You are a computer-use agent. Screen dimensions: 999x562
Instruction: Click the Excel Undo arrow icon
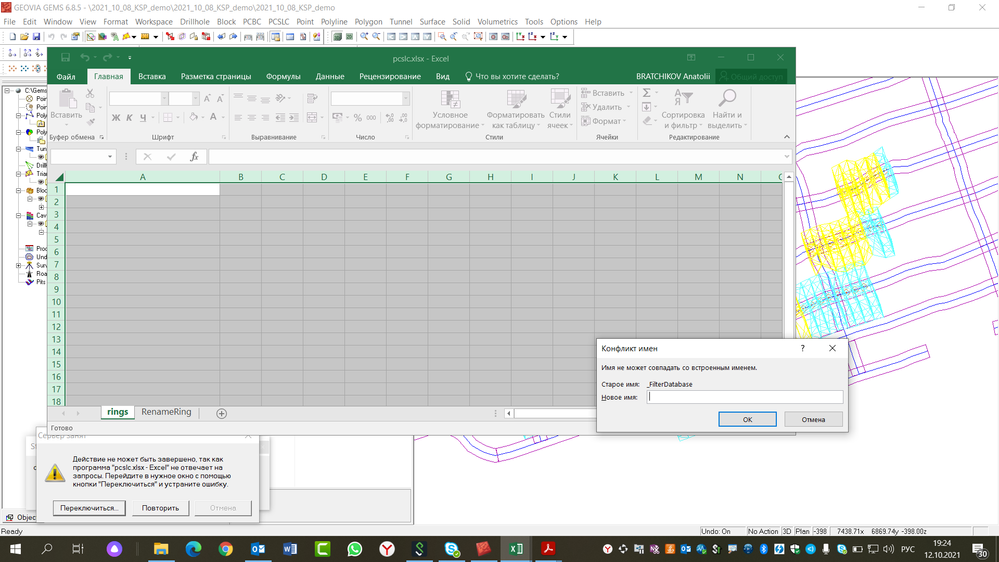click(x=85, y=58)
